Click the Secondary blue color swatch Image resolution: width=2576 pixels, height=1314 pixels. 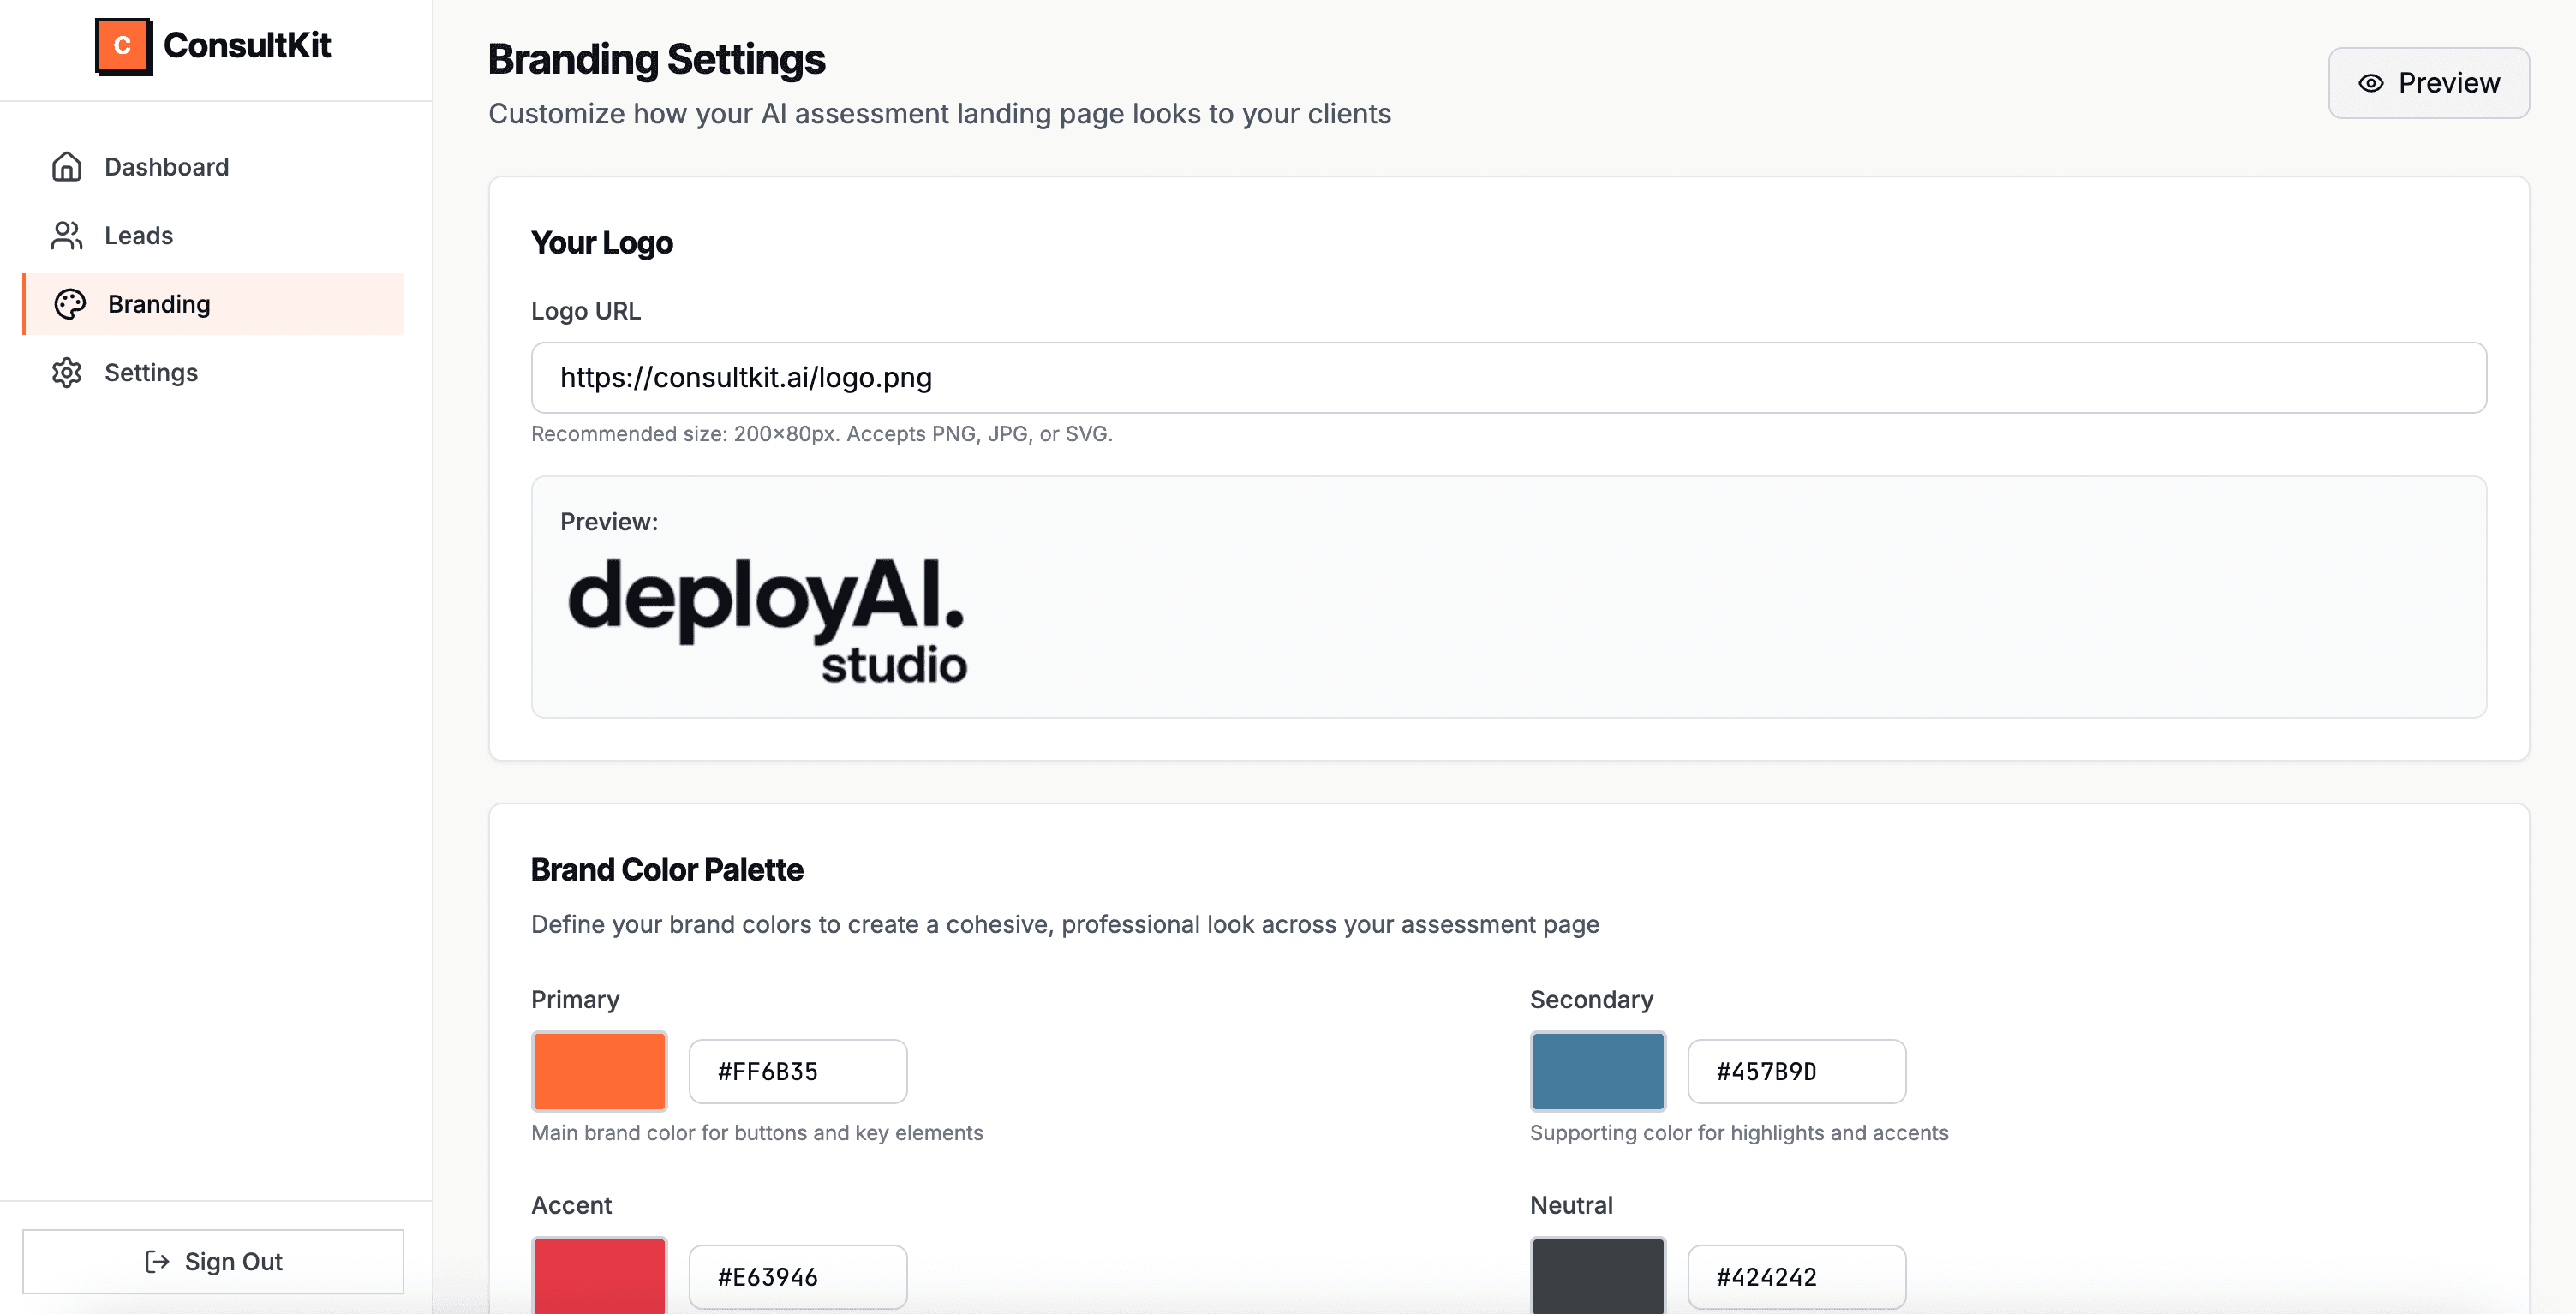point(1596,1071)
